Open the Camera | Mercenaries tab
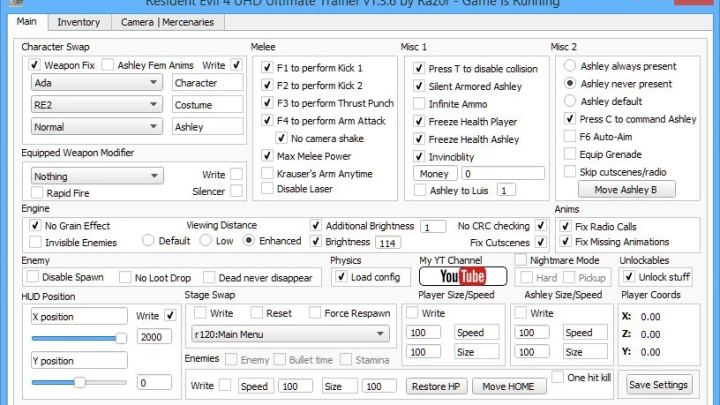Viewport: 720px width, 405px height. coord(168,22)
